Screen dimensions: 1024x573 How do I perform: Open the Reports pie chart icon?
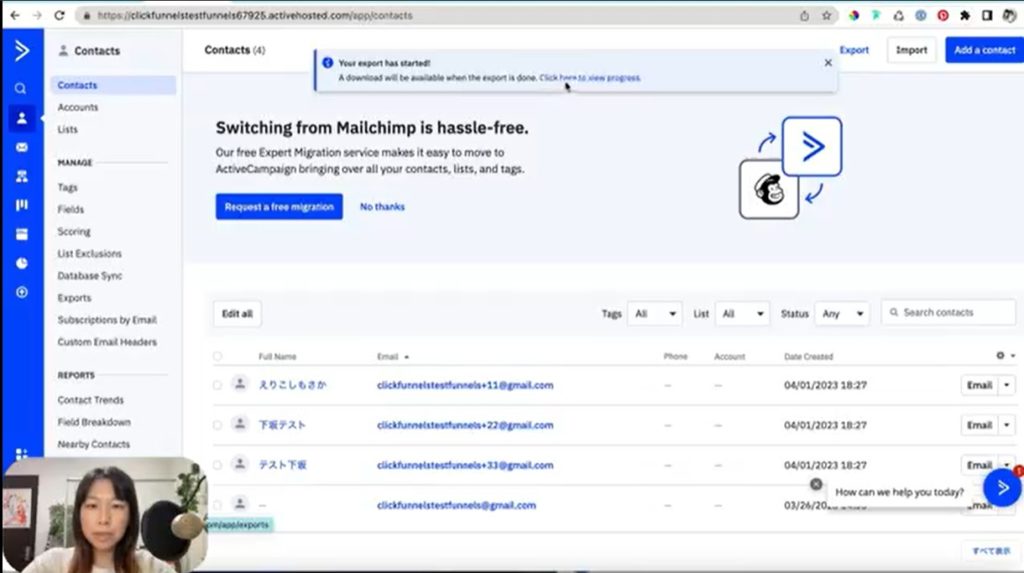[21, 263]
